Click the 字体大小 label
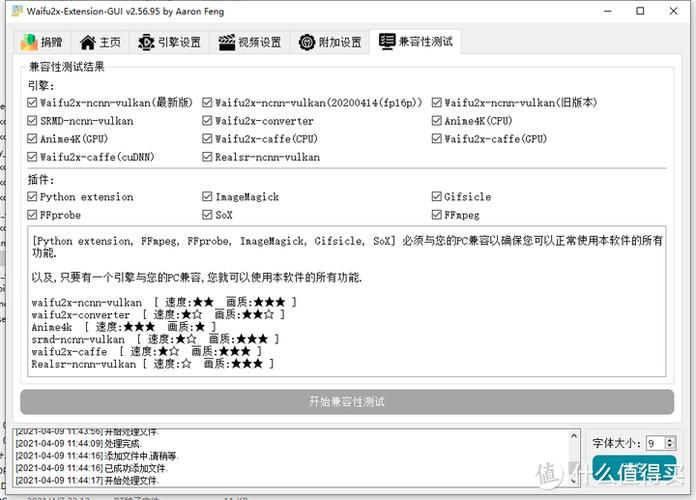The image size is (696, 500). (617, 443)
